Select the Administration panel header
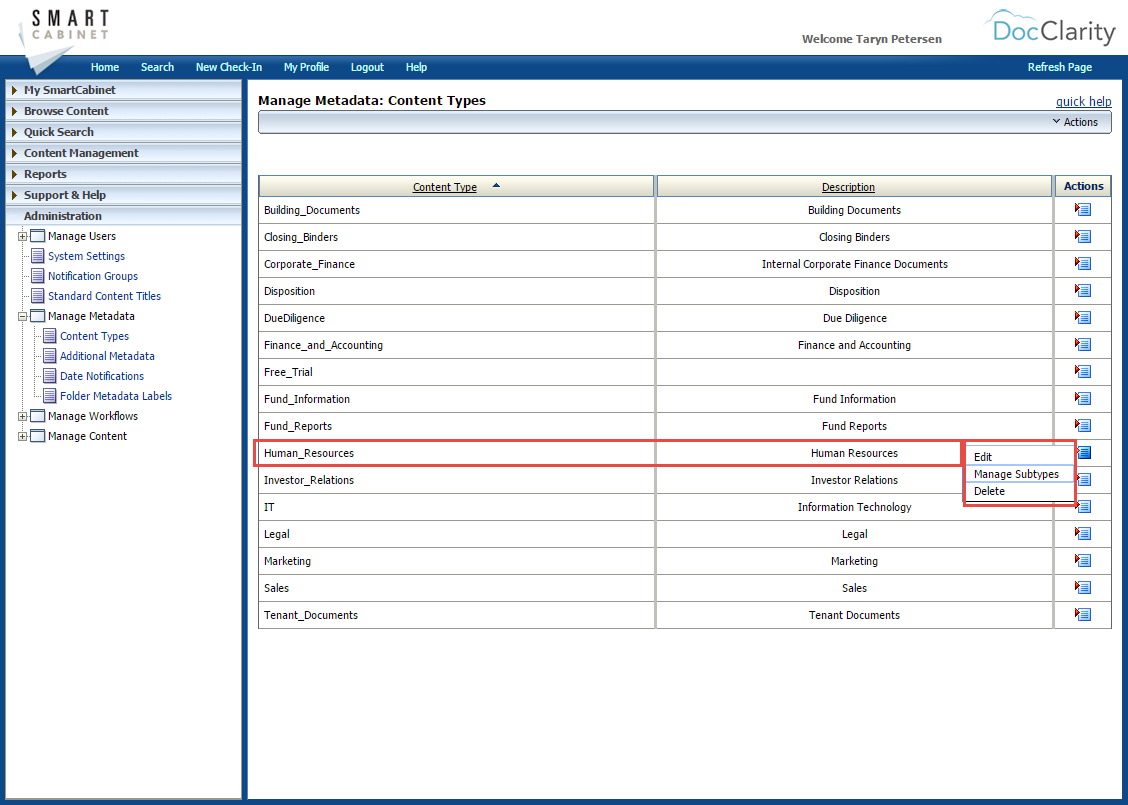Viewport: 1128px width, 805px height. tap(124, 216)
